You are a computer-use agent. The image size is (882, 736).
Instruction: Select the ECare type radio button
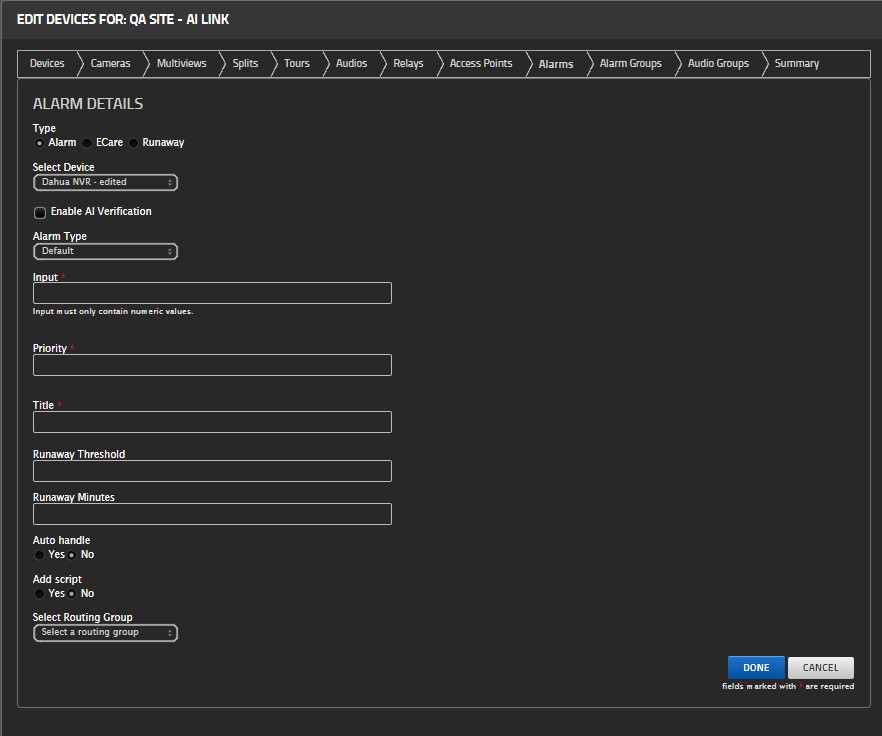click(x=88, y=143)
